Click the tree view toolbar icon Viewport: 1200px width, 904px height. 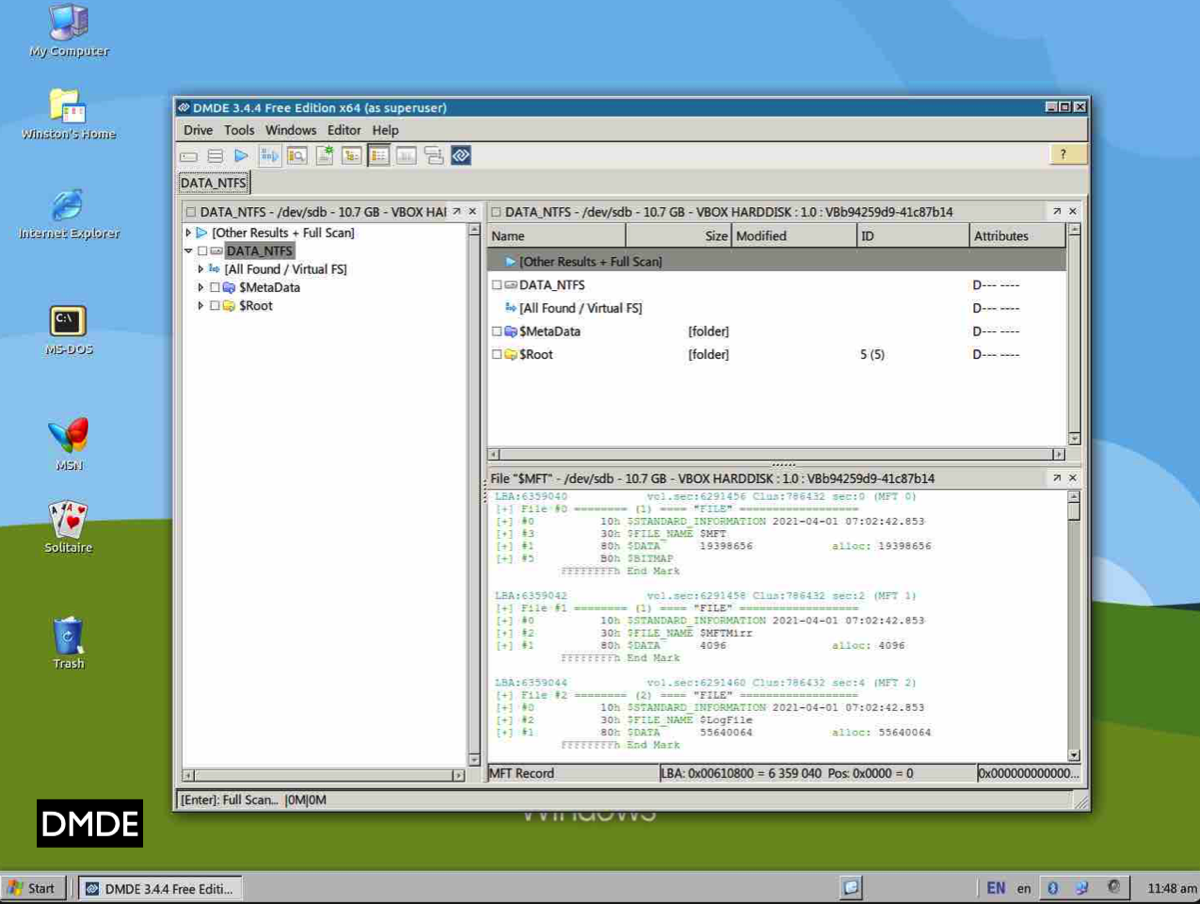pos(352,156)
